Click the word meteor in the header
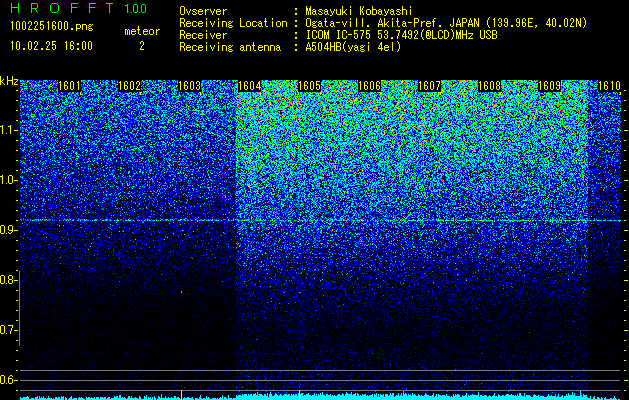The height and width of the screenshot is (400, 629). pyautogui.click(x=142, y=31)
